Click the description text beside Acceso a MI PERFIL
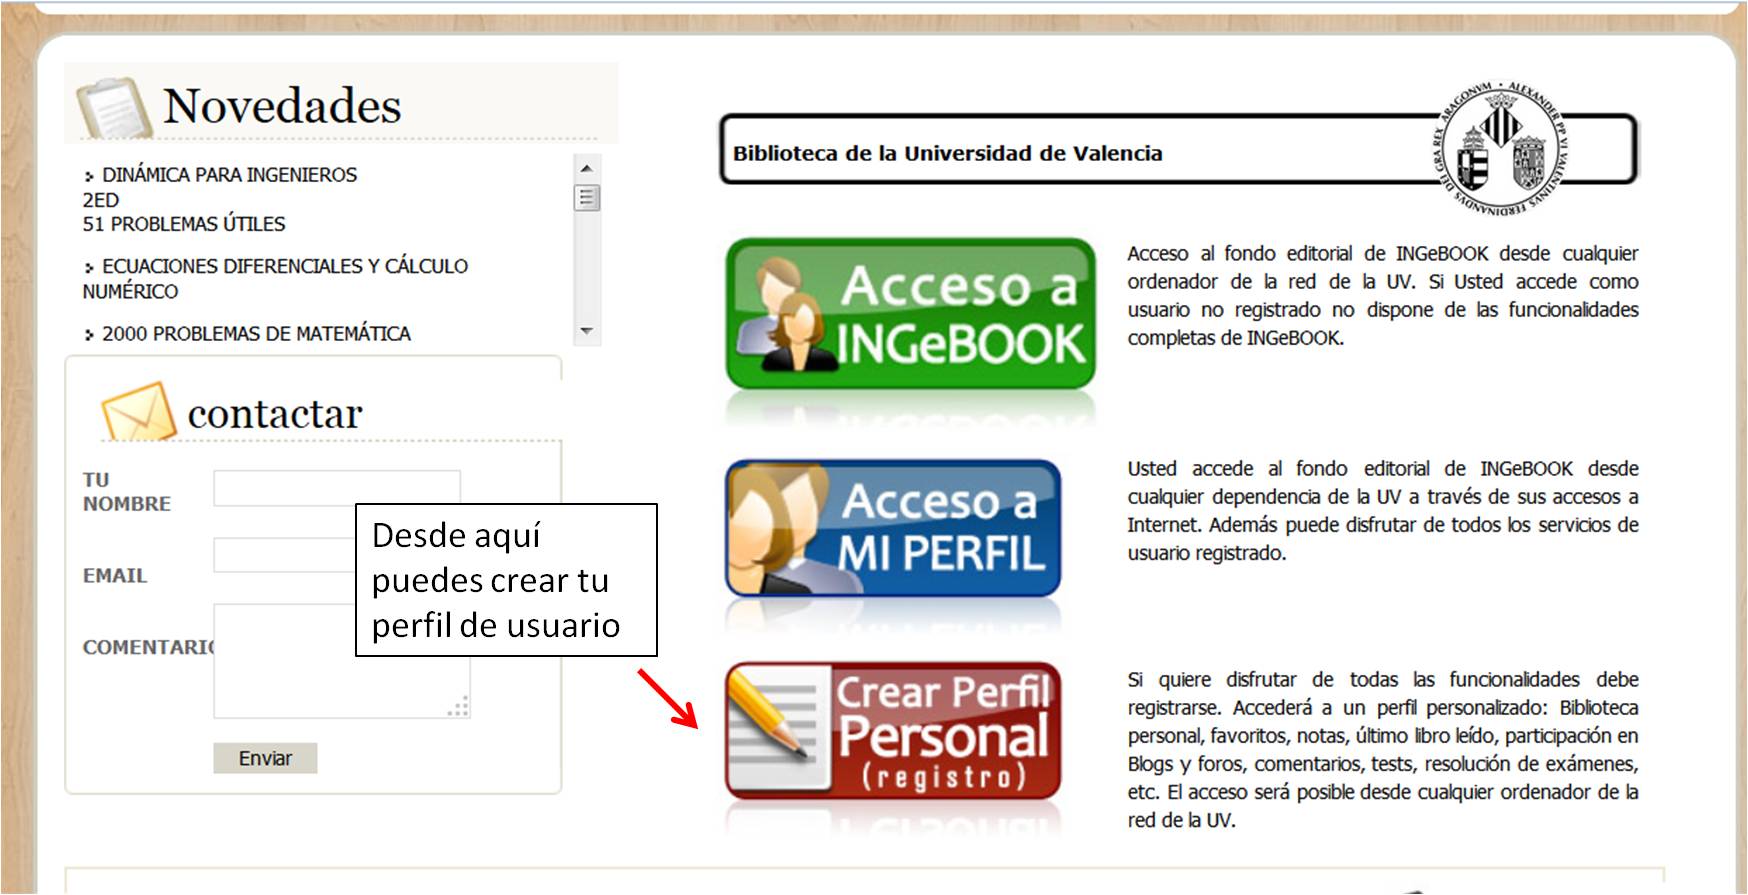The width and height of the screenshot is (1748, 895). tap(1383, 511)
